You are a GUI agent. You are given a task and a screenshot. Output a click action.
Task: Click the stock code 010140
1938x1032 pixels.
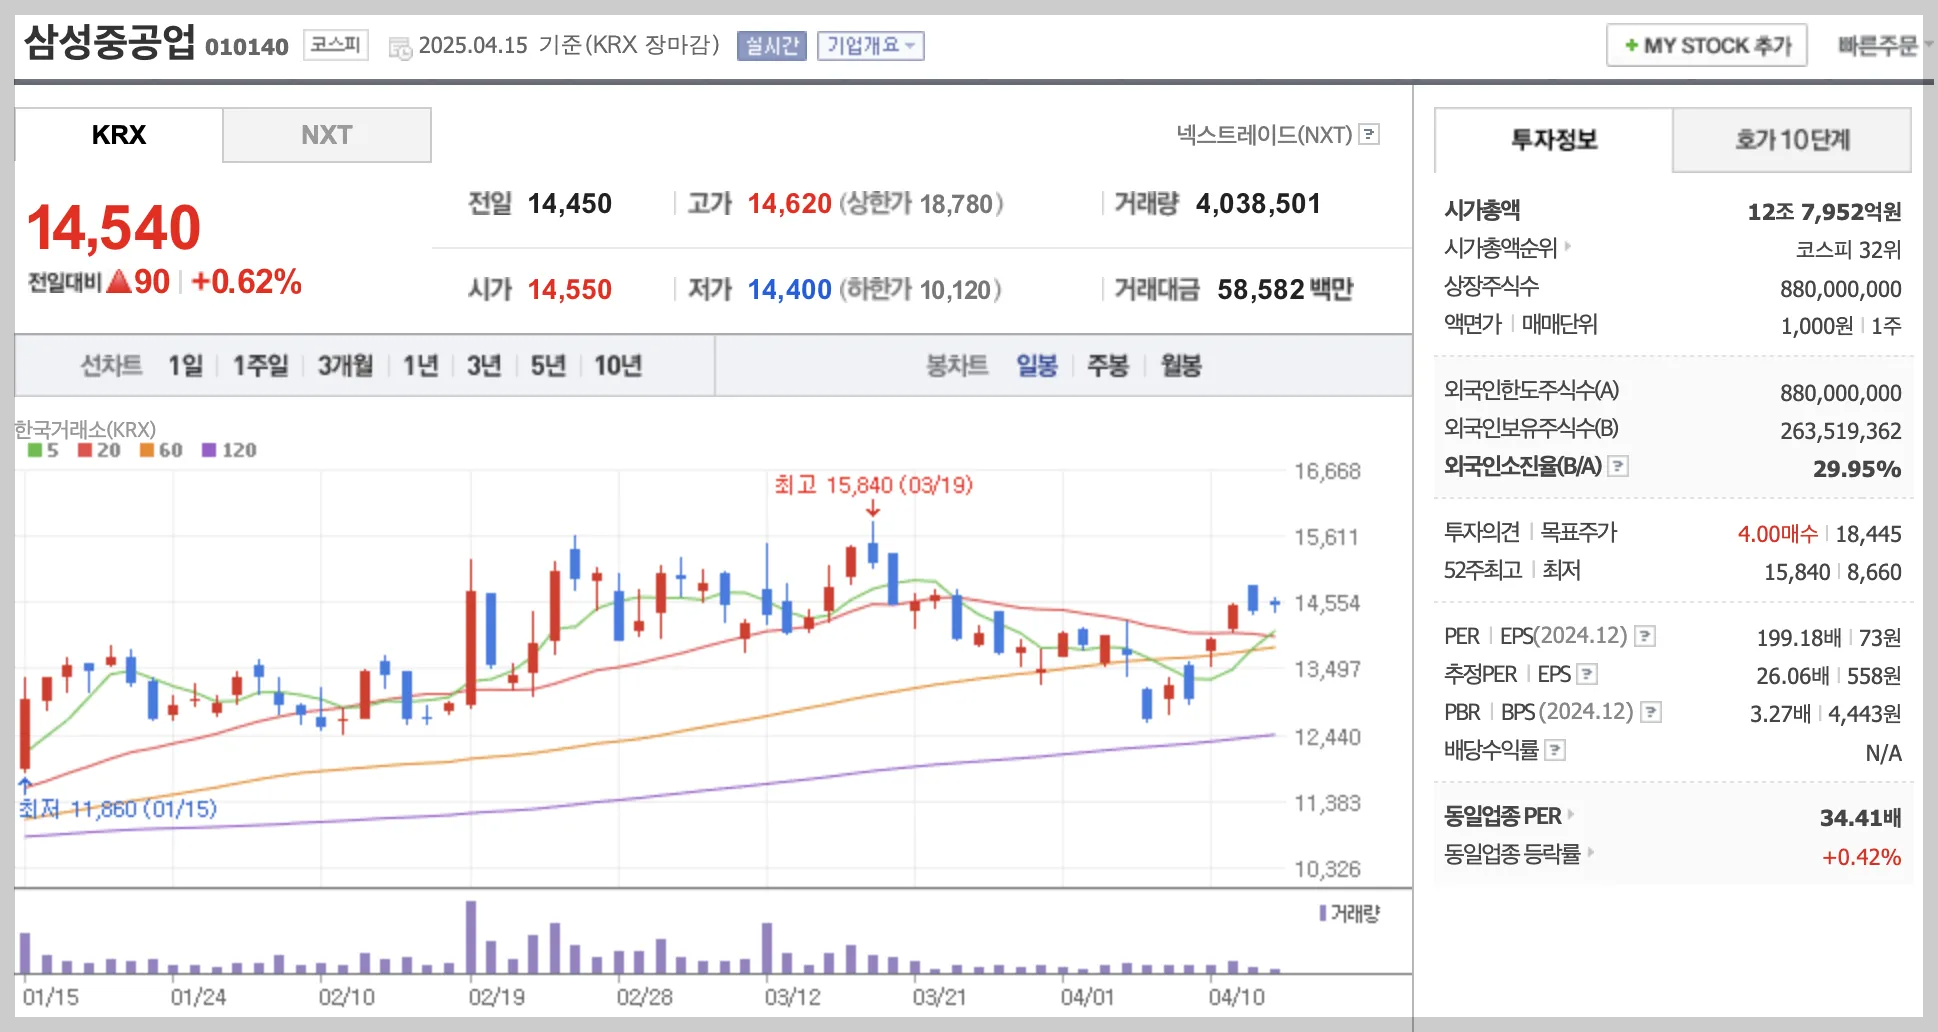coord(247,47)
